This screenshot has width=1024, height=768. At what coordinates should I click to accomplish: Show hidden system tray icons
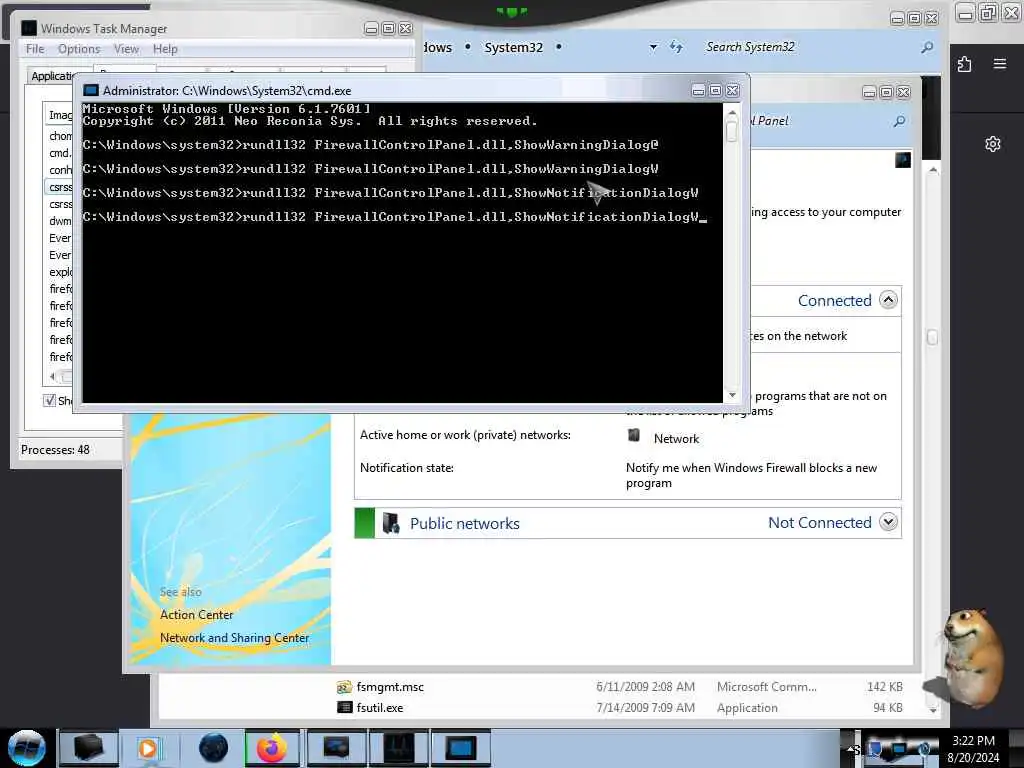pyautogui.click(x=850, y=748)
